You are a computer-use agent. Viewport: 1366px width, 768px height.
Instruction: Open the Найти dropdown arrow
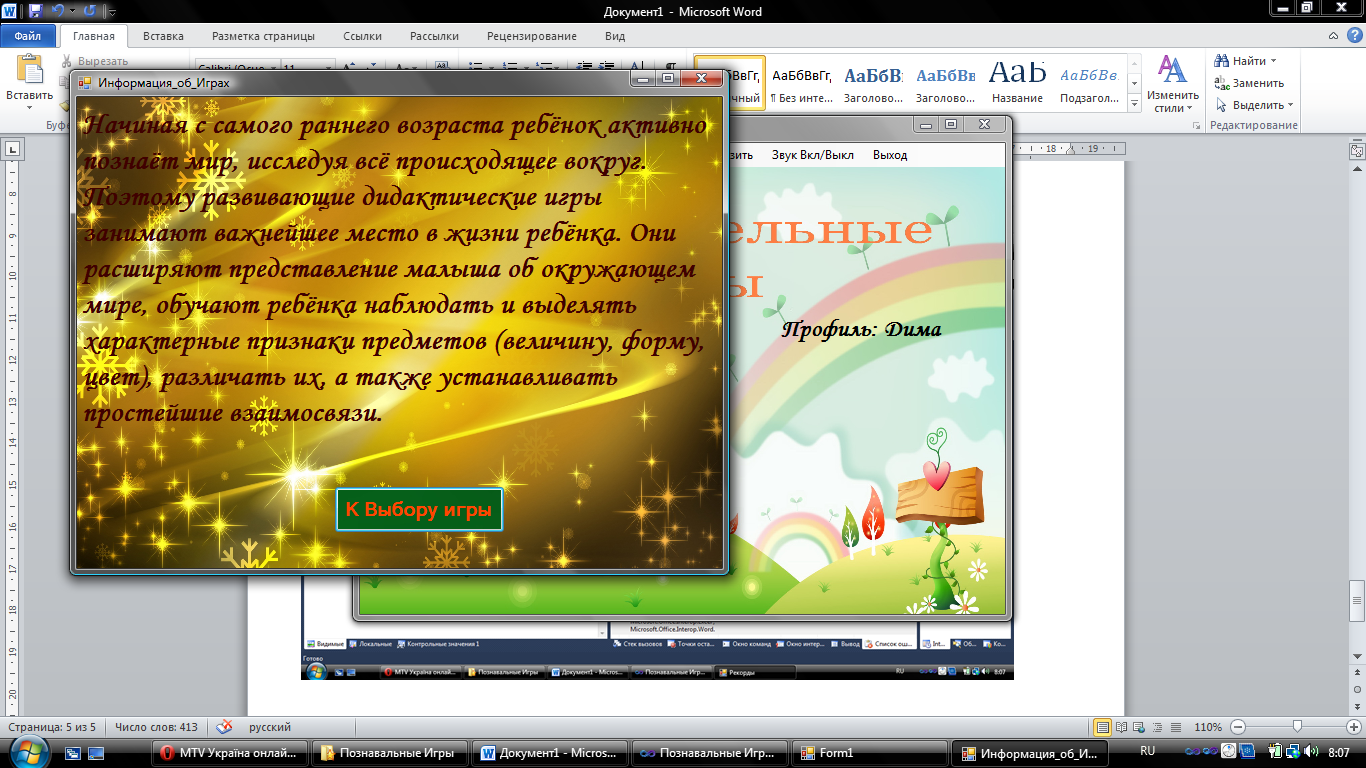(x=1273, y=61)
